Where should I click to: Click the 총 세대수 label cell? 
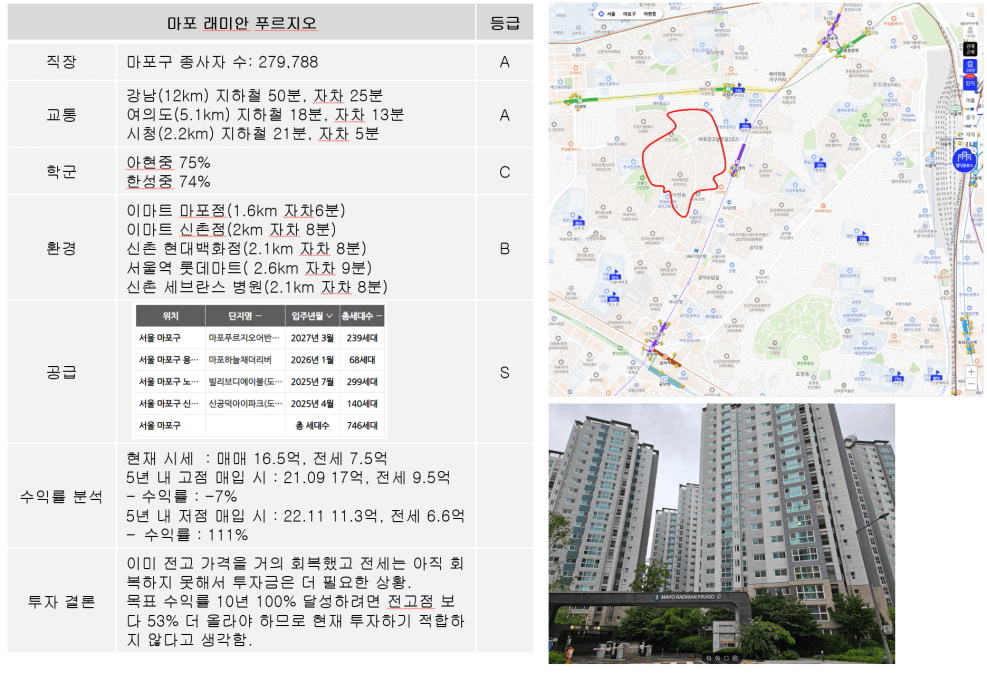click(312, 426)
